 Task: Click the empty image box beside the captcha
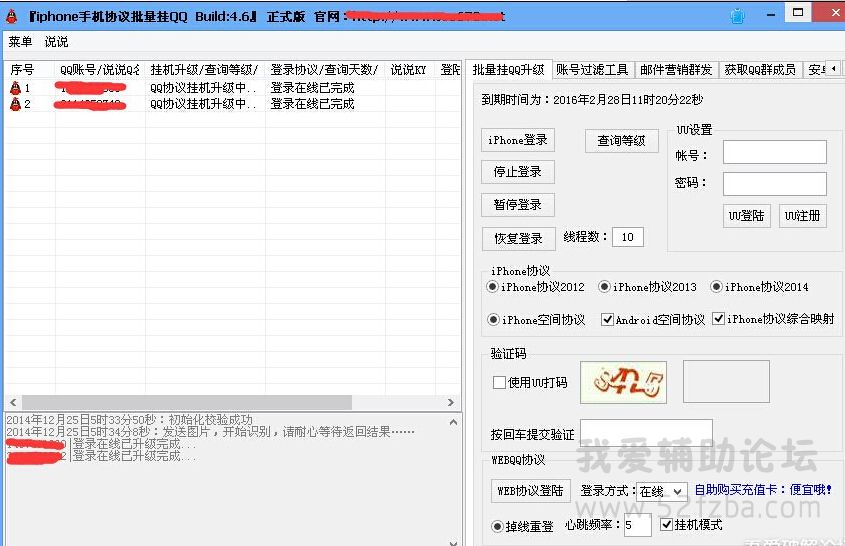pos(726,382)
